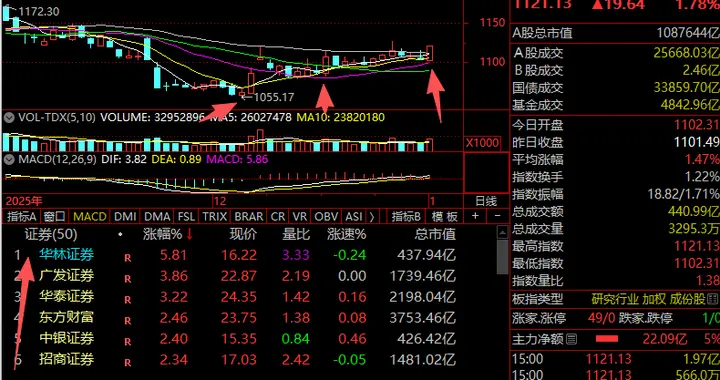Open the BRAR indicator tab

point(248,216)
